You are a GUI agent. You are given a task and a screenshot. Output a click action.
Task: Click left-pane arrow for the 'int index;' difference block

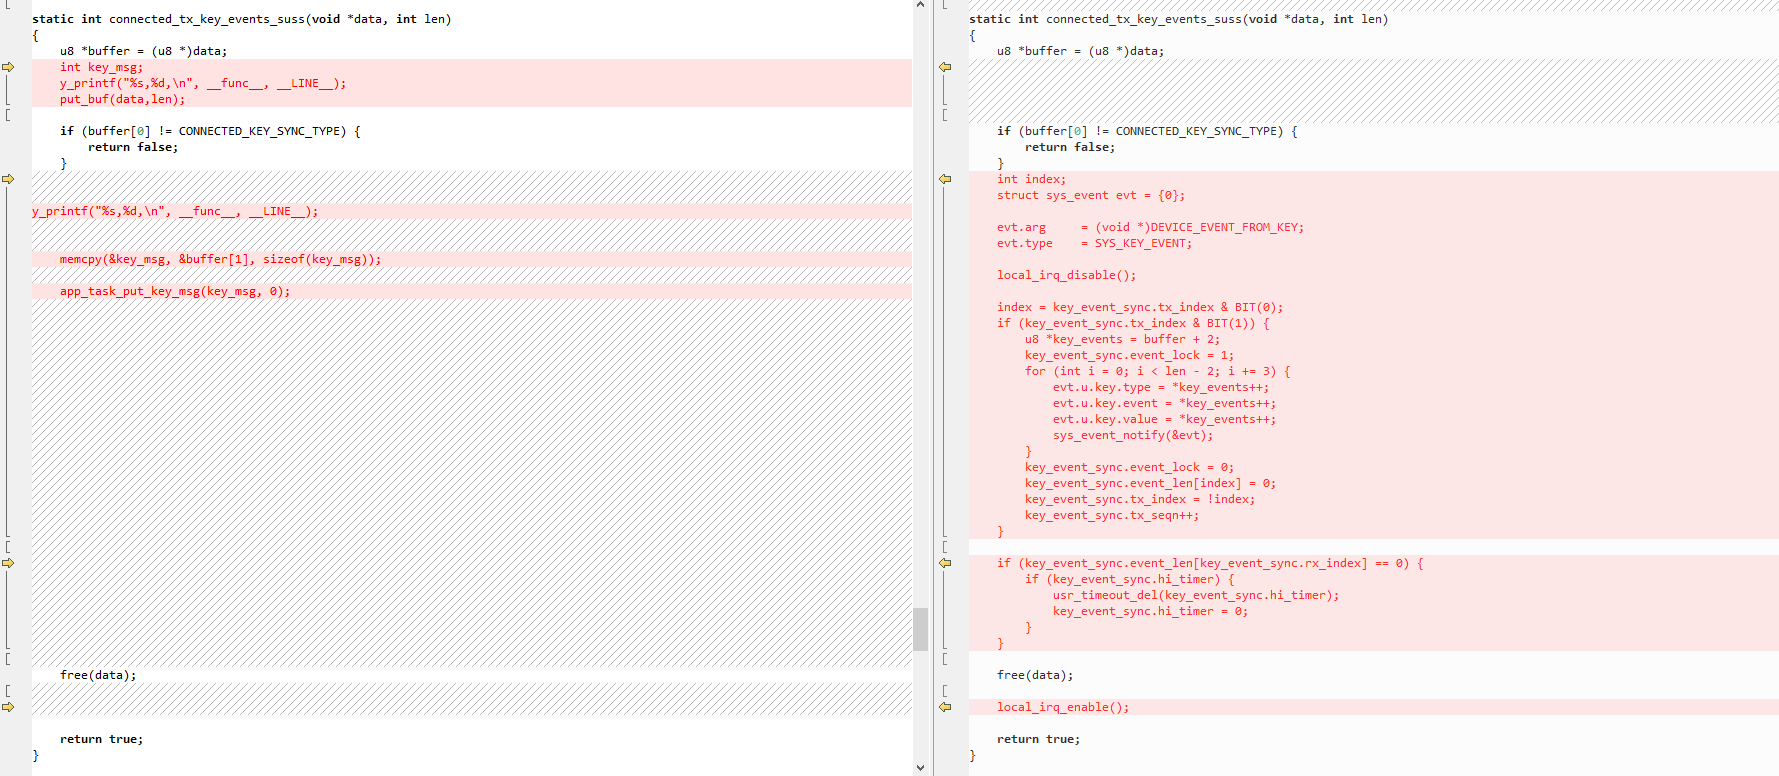pyautogui.click(x=8, y=179)
